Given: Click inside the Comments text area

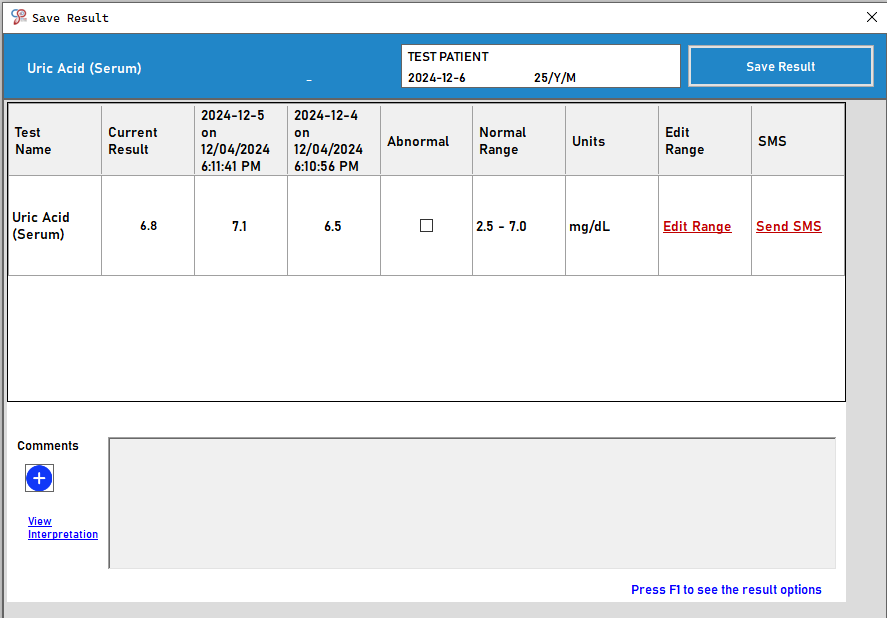Looking at the screenshot, I should tap(471, 503).
